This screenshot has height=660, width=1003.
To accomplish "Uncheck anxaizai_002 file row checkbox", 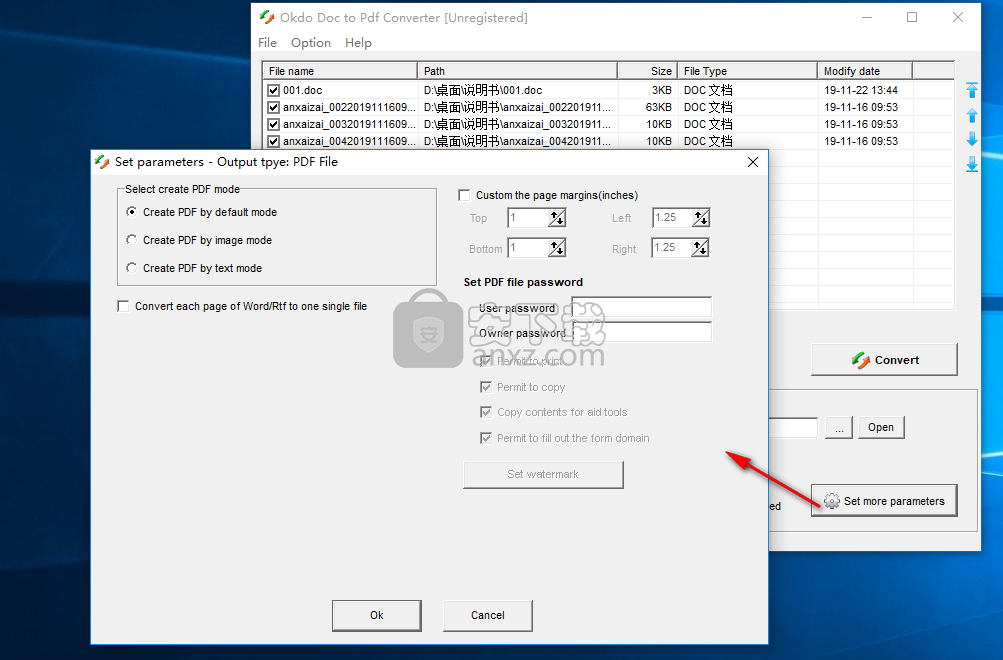I will [x=274, y=107].
